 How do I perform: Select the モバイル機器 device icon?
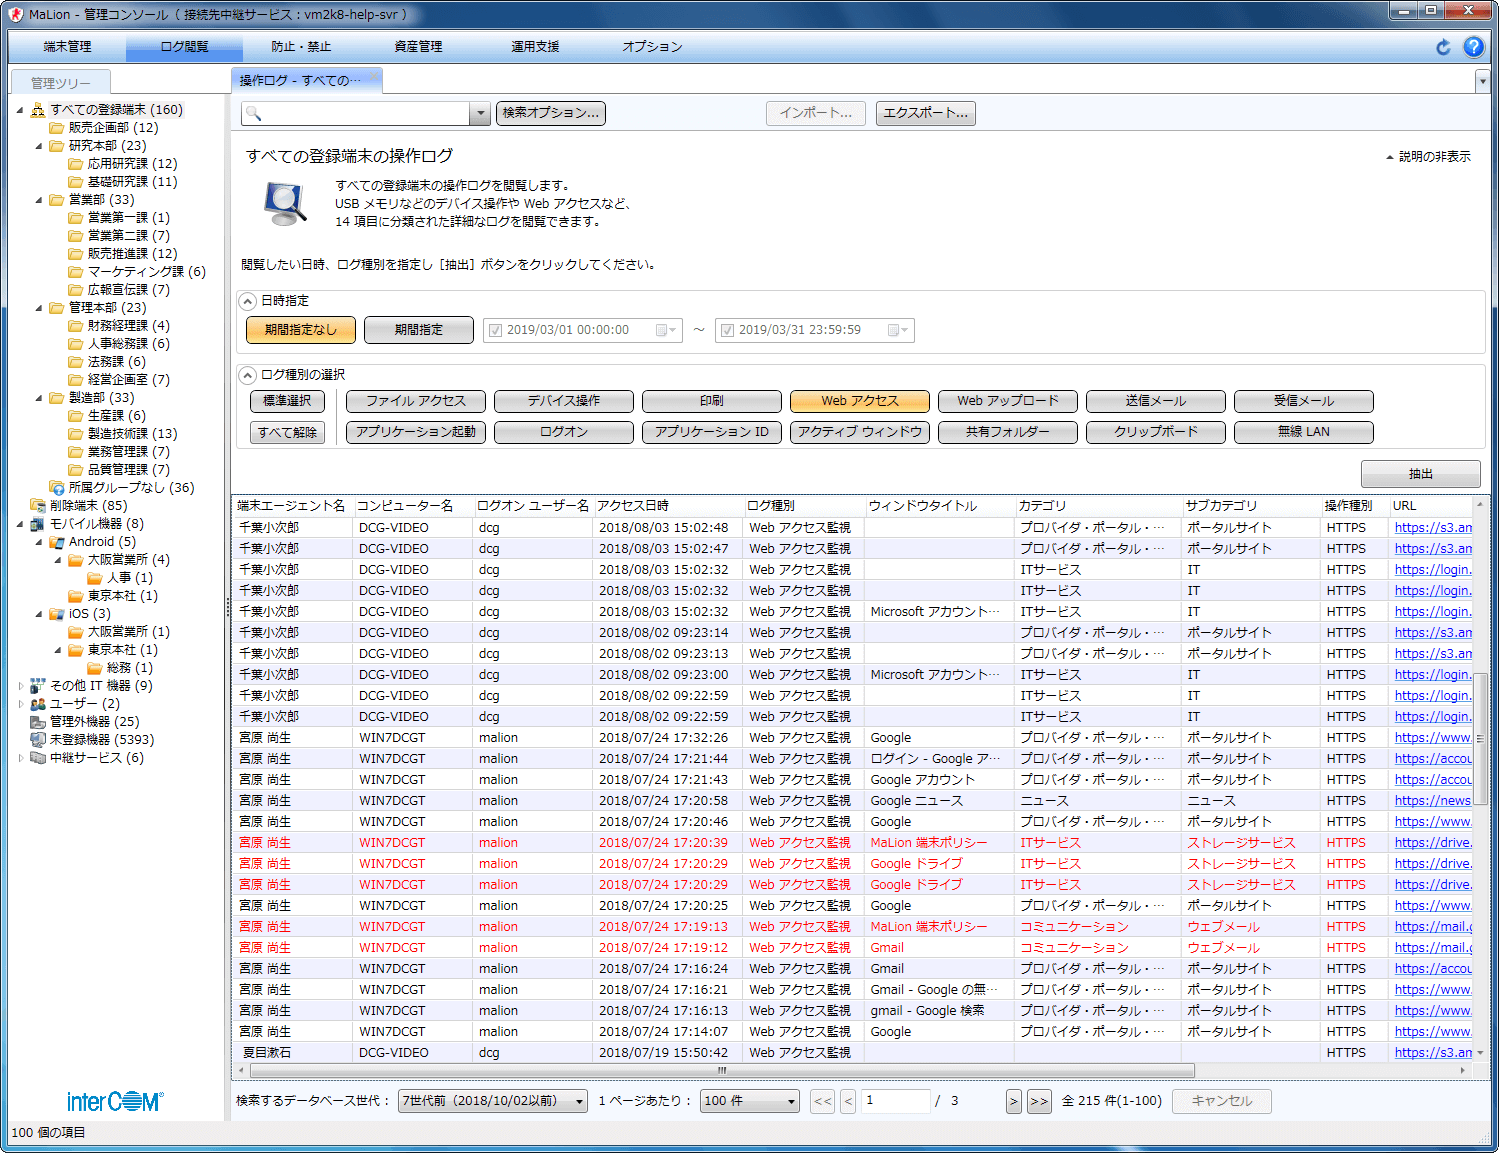pos(38,524)
